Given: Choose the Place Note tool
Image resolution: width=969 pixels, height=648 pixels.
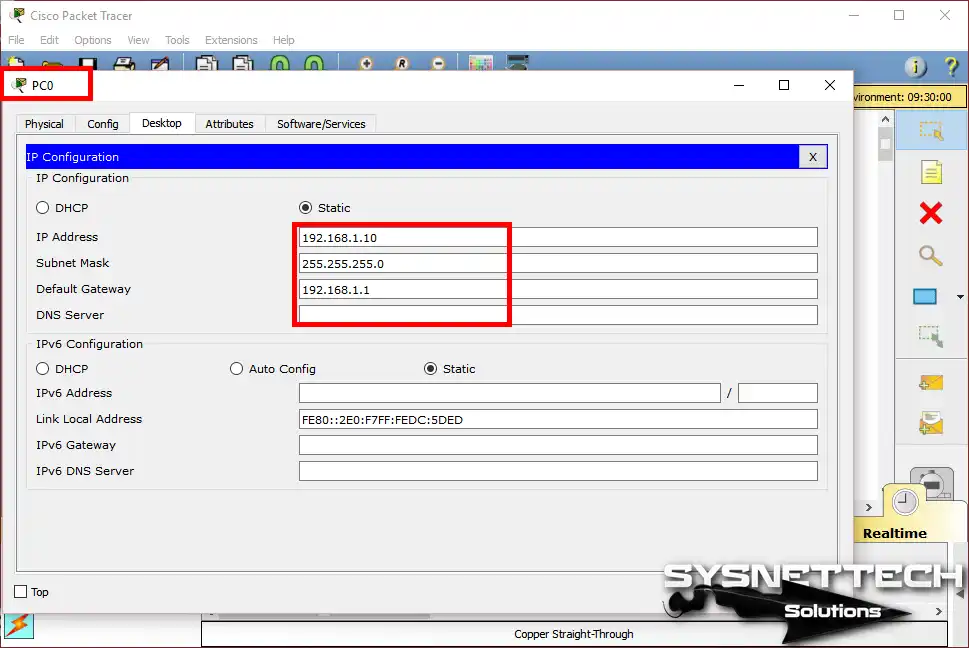Looking at the screenshot, I should coord(931,172).
